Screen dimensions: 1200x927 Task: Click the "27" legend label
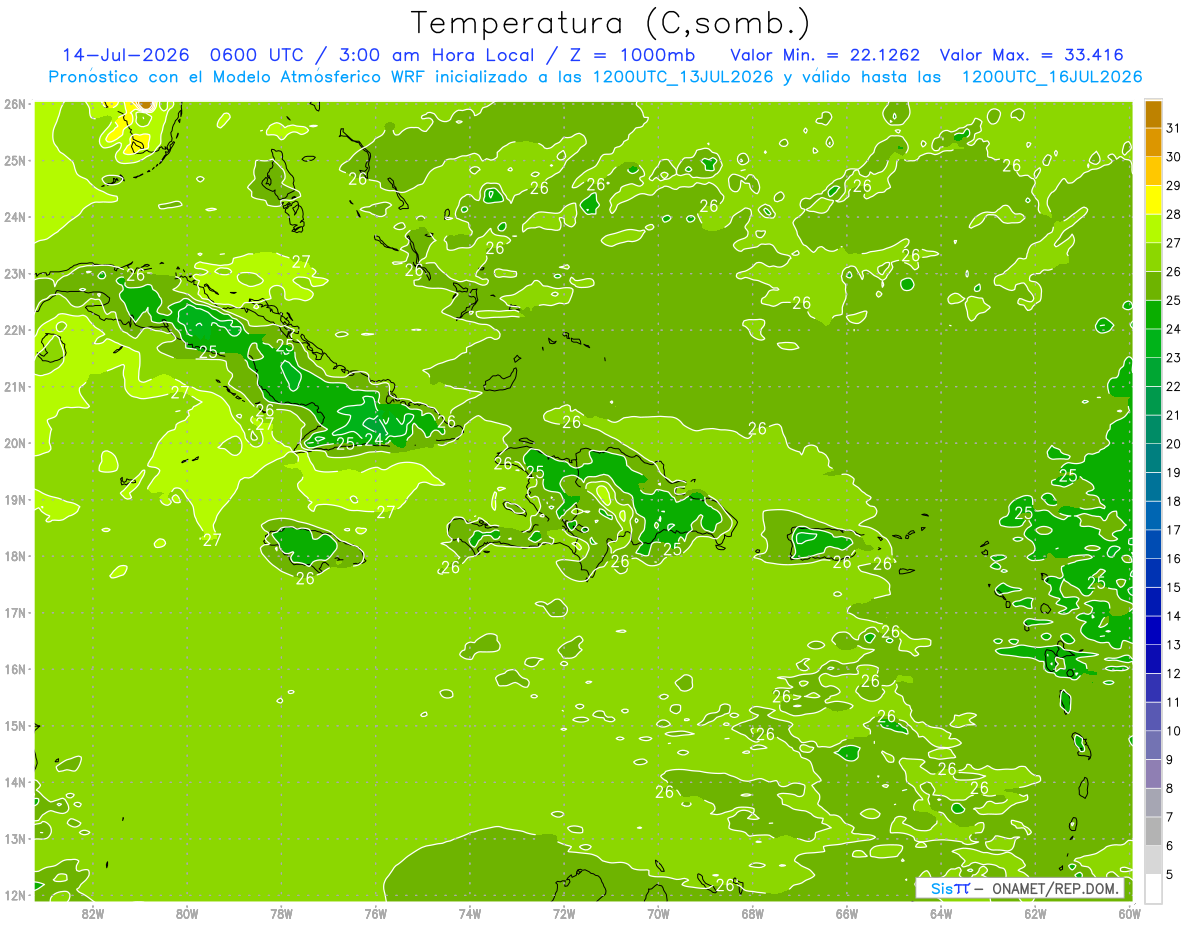point(1173,243)
